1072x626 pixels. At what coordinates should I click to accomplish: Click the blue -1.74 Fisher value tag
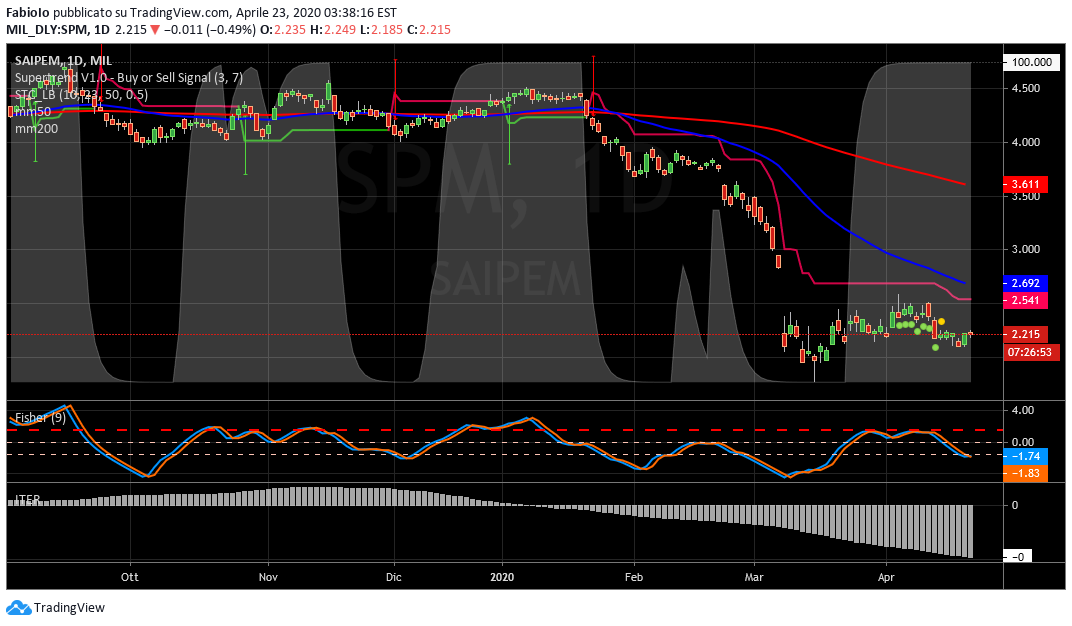(x=1026, y=456)
